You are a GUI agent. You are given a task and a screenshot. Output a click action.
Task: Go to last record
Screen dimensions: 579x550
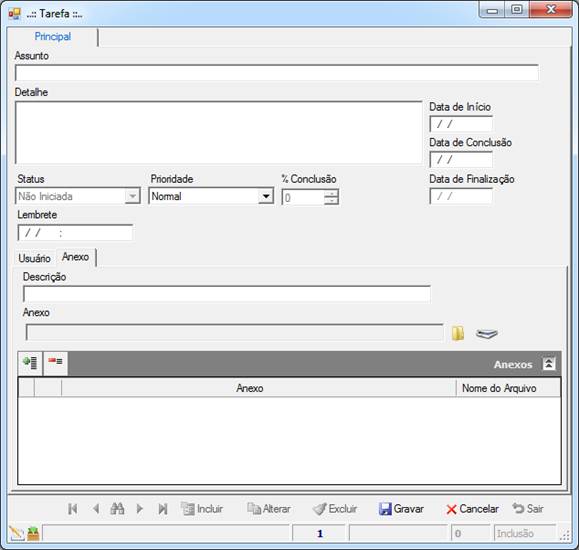pyautogui.click(x=162, y=509)
